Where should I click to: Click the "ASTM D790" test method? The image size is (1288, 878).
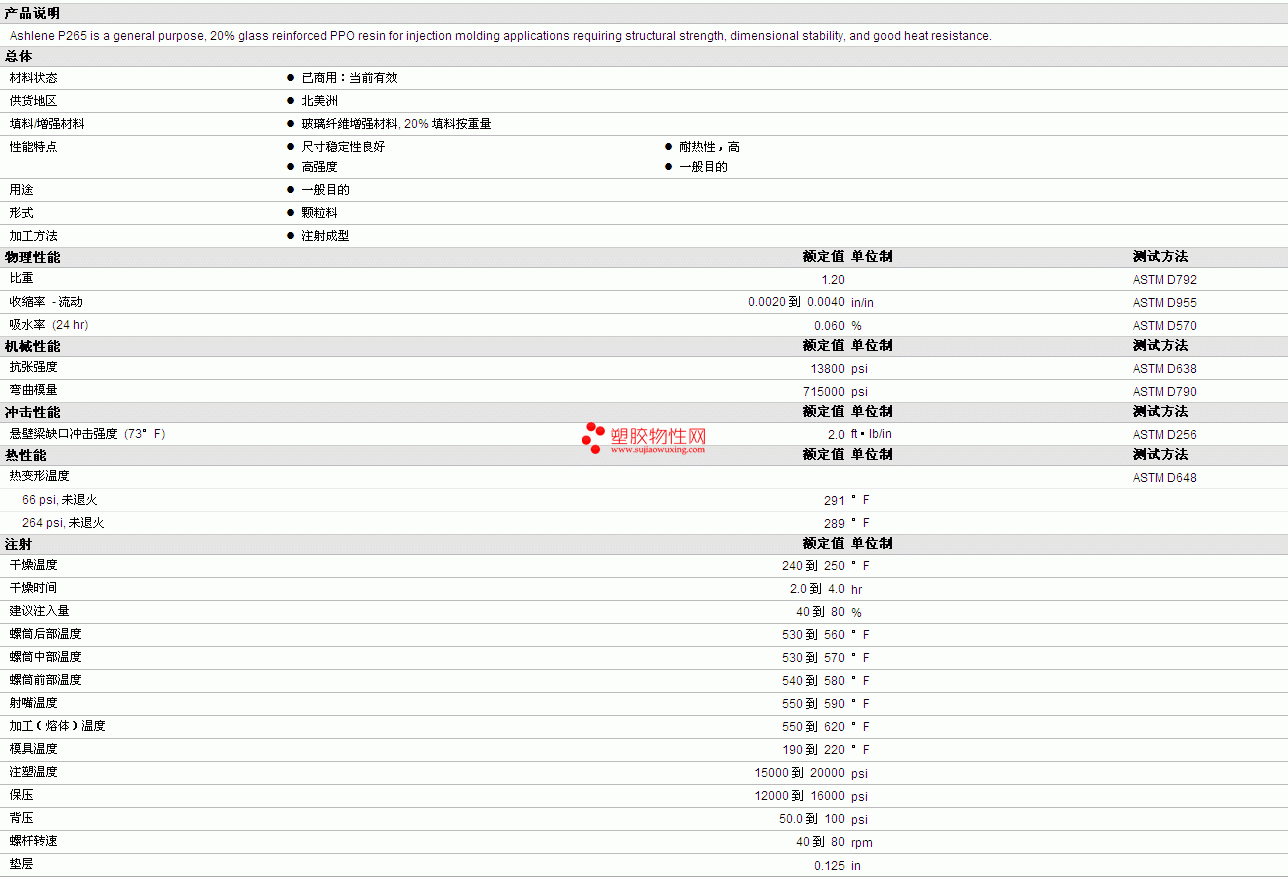point(1164,392)
